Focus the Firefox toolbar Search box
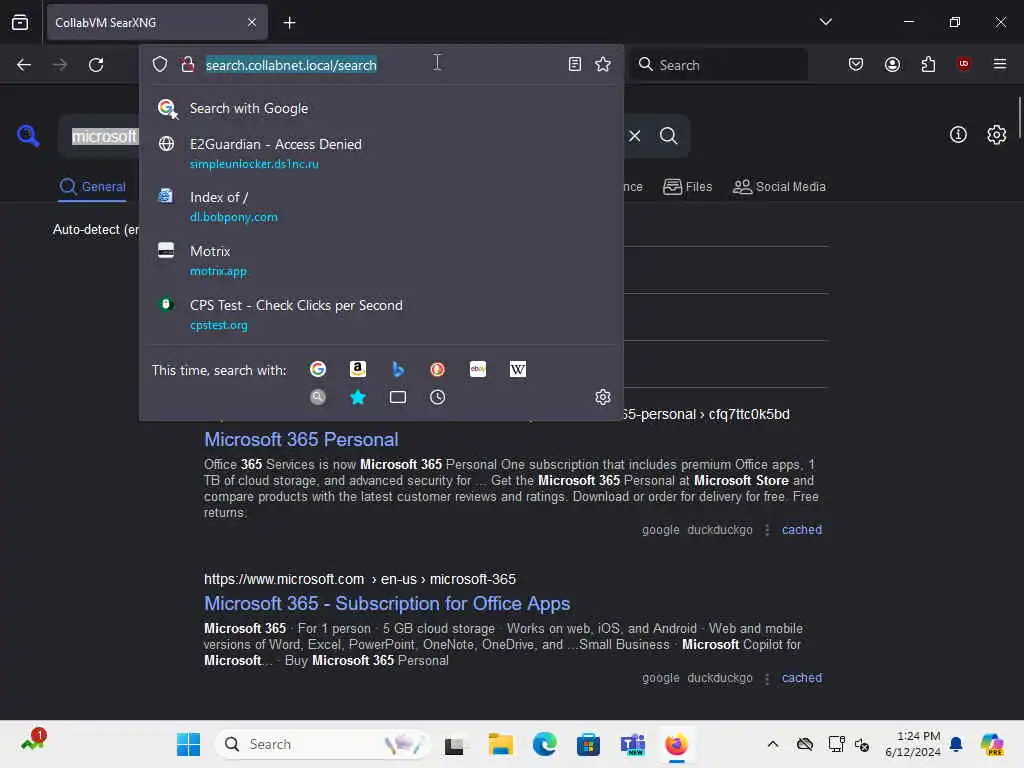Viewport: 1024px width, 768px height. (720, 65)
